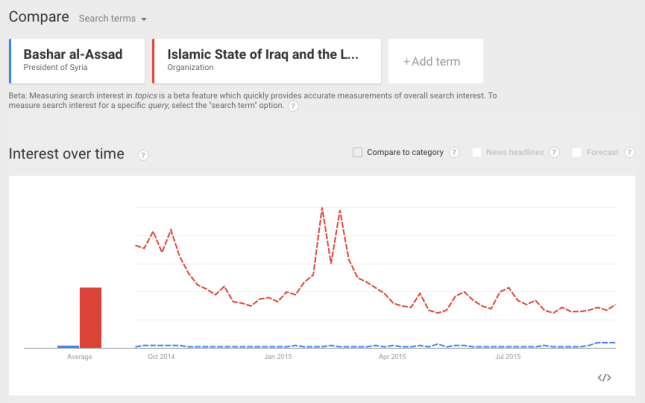Viewport: 645px width, 403px height.
Task: Click the Interest over time heading
Action: point(66,154)
